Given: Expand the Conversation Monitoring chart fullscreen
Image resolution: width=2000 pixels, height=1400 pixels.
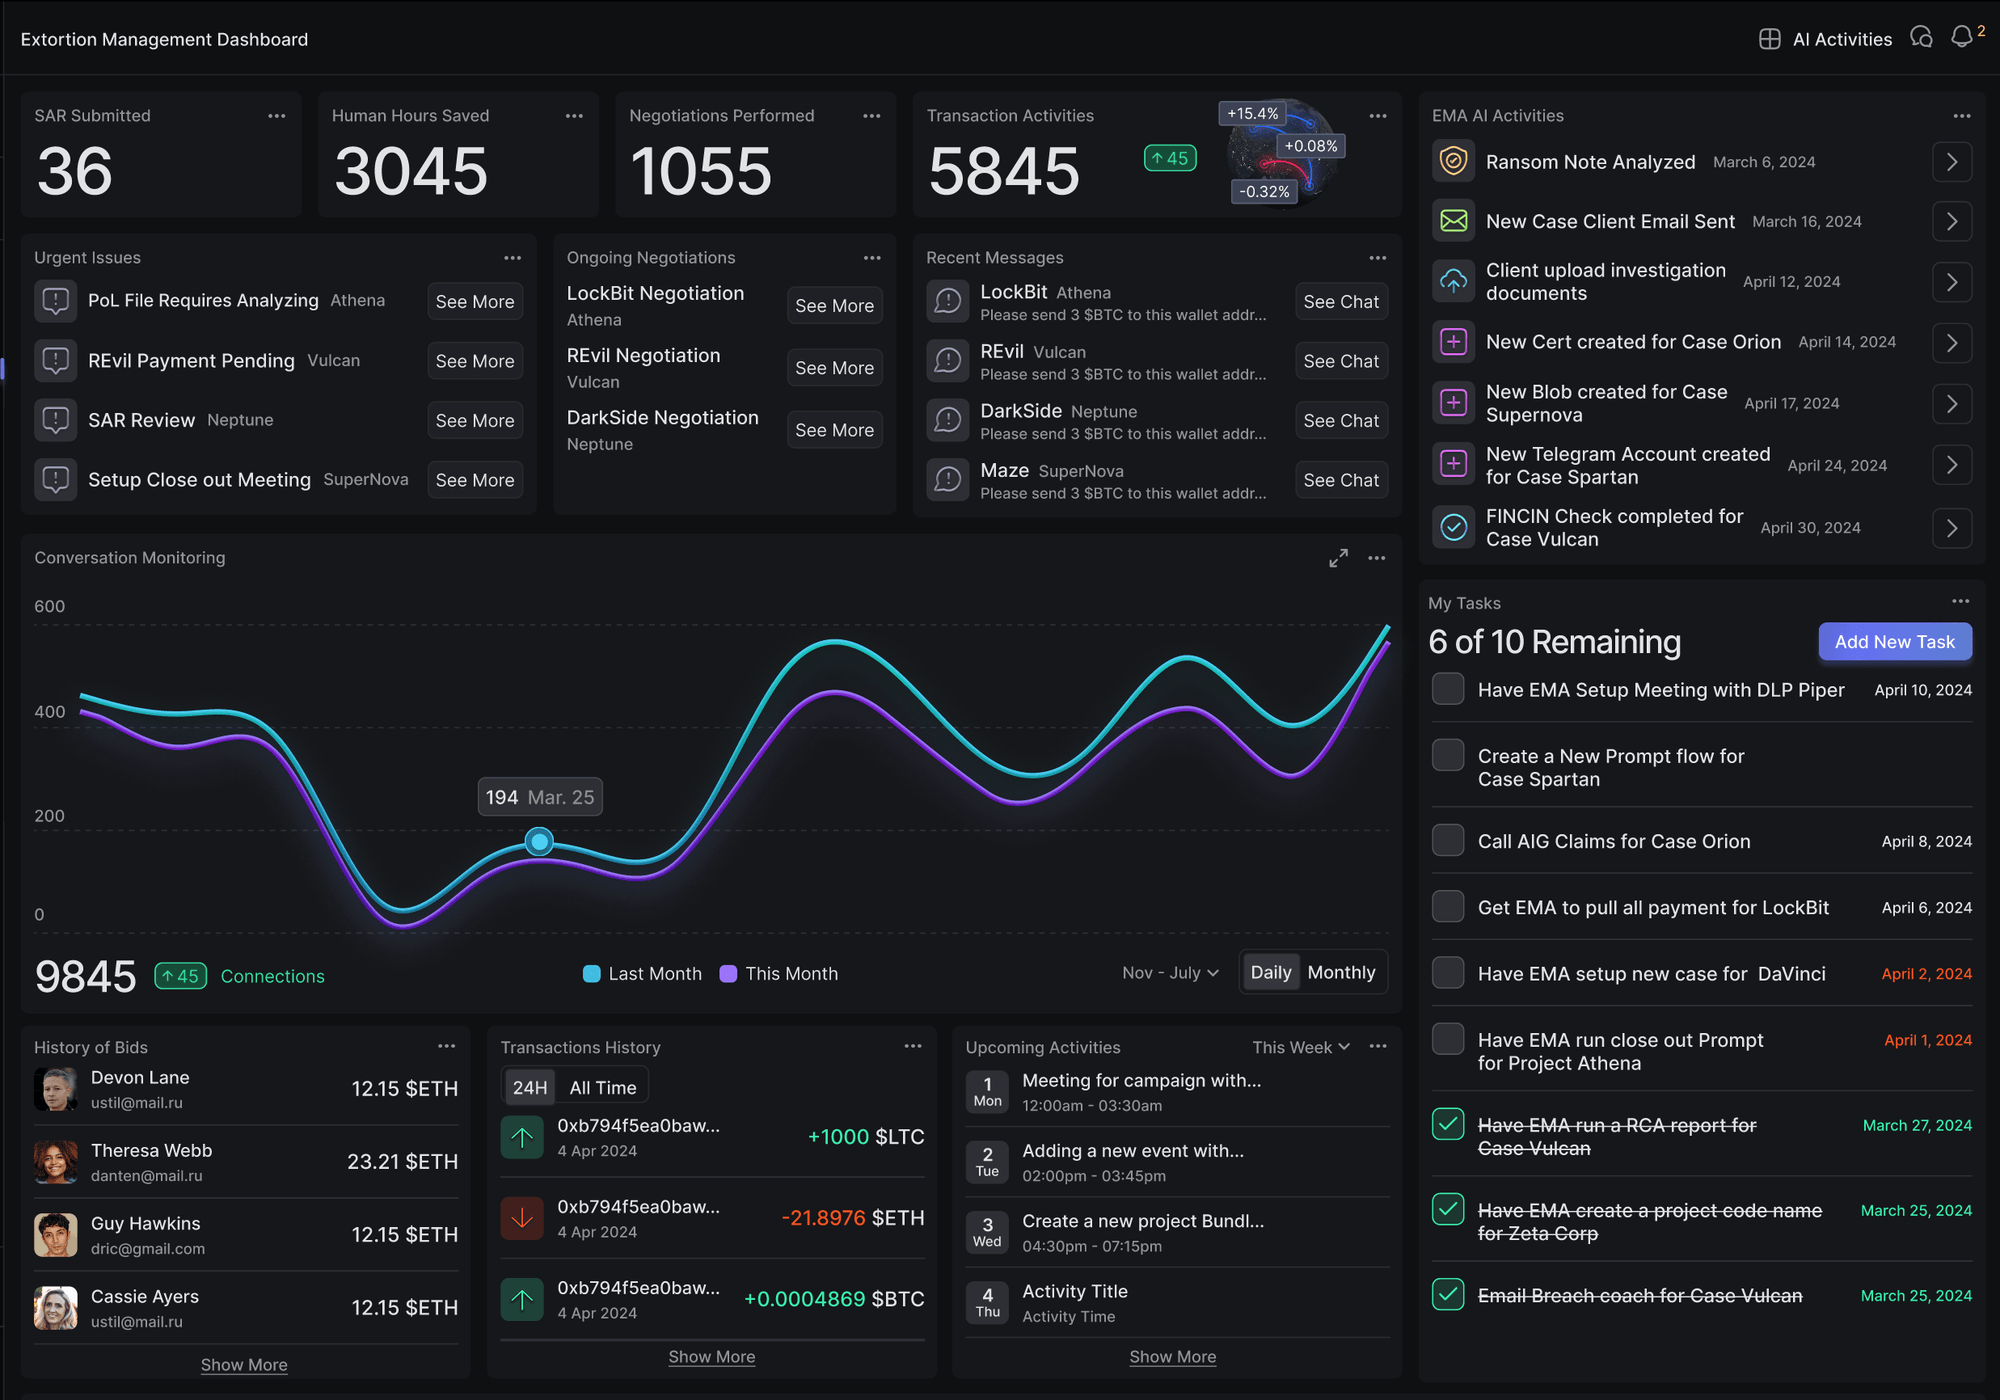Looking at the screenshot, I should coord(1338,558).
